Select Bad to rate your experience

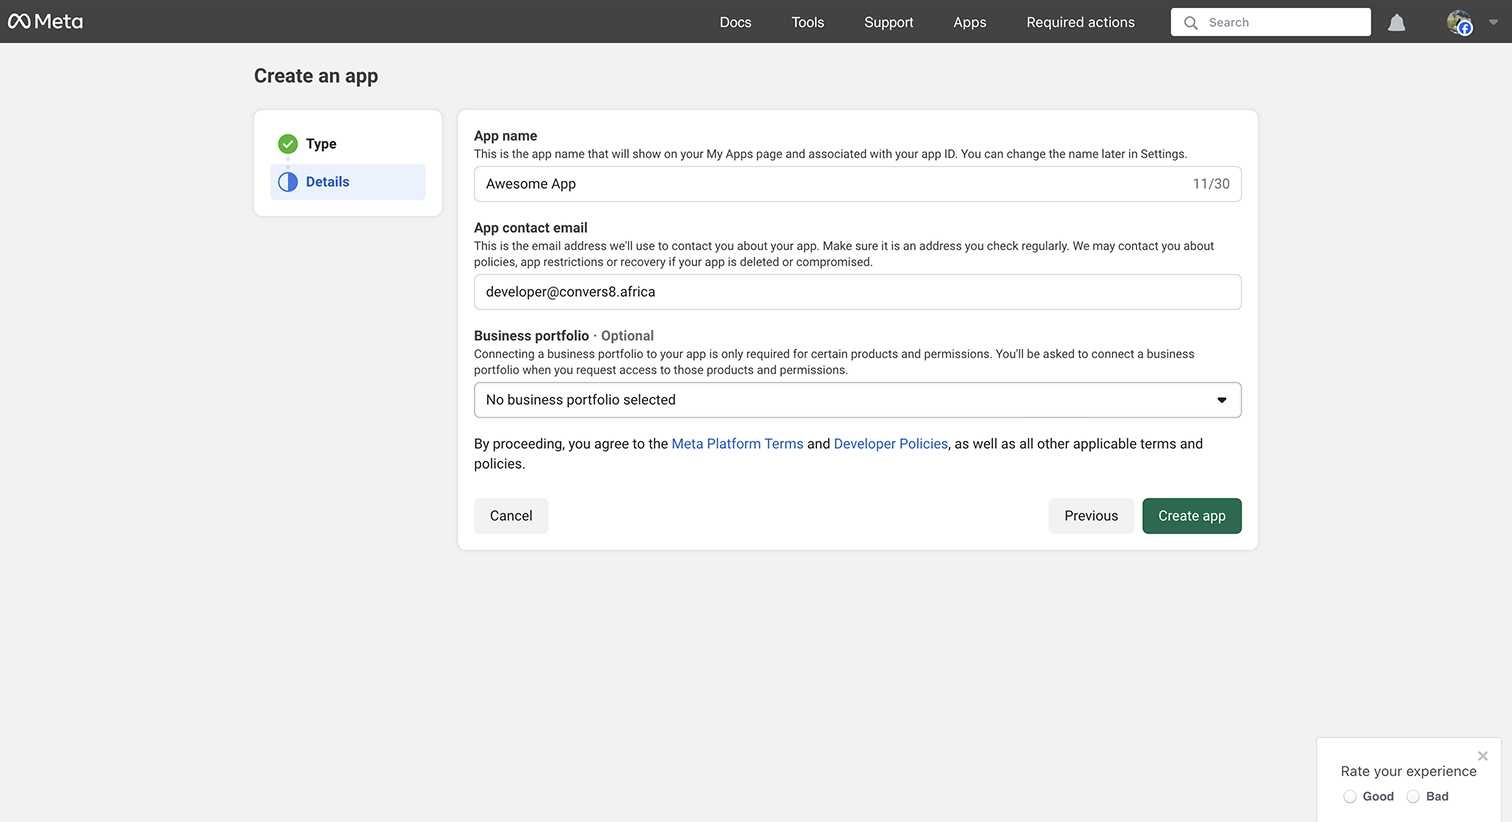point(1412,796)
